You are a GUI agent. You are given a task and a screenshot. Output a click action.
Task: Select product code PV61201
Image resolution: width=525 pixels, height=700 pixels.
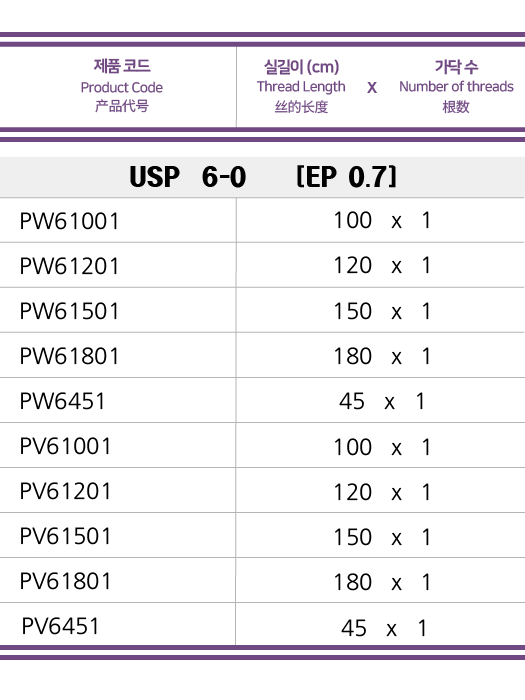click(x=65, y=492)
